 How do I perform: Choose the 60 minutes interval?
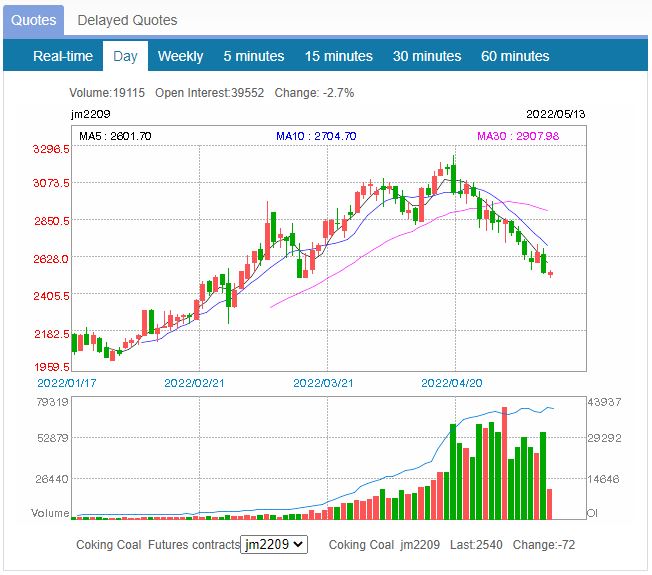pyautogui.click(x=515, y=56)
